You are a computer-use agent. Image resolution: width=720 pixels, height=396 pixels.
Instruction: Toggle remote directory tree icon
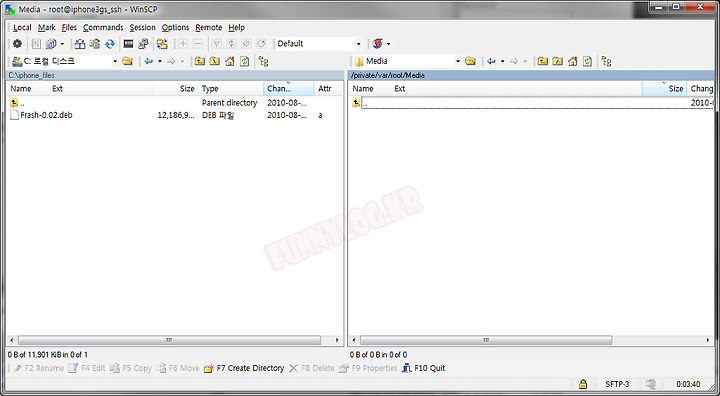tap(606, 61)
